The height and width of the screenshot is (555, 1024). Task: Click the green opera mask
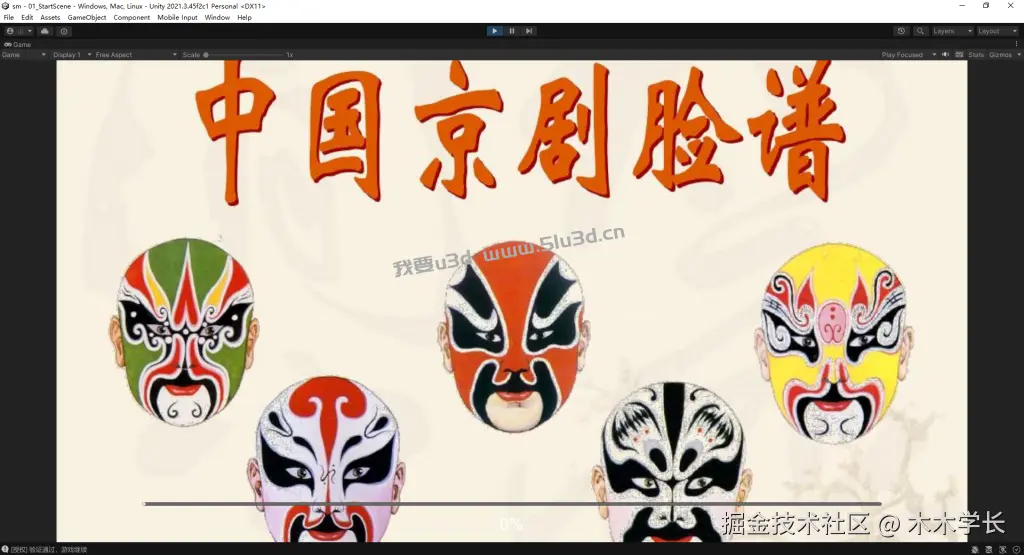coord(184,332)
